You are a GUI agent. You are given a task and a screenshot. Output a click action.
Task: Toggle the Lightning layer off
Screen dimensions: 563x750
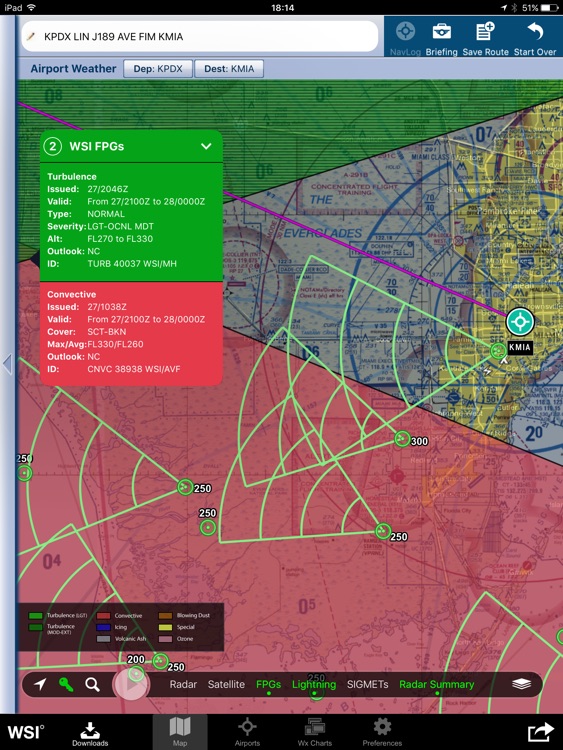click(314, 684)
